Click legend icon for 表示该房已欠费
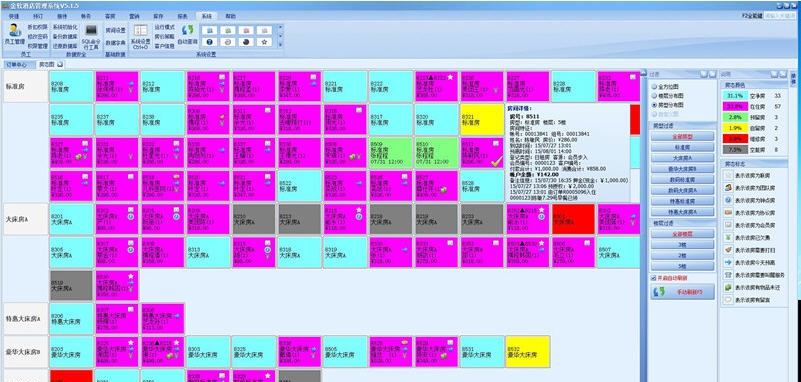The image size is (801, 382). 728,237
